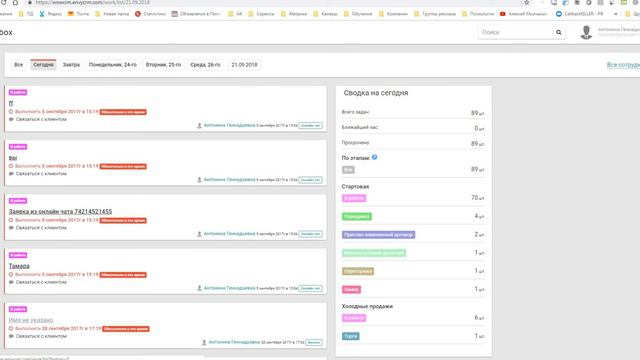Open the Обучение bookmarks folder
Screen dimensions: 640x360
tap(358, 14)
